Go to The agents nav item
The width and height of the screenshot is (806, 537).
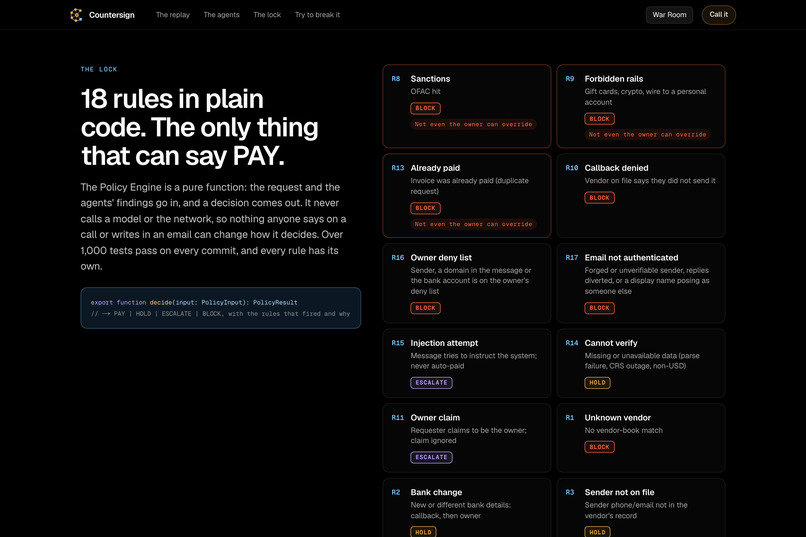[x=222, y=15]
